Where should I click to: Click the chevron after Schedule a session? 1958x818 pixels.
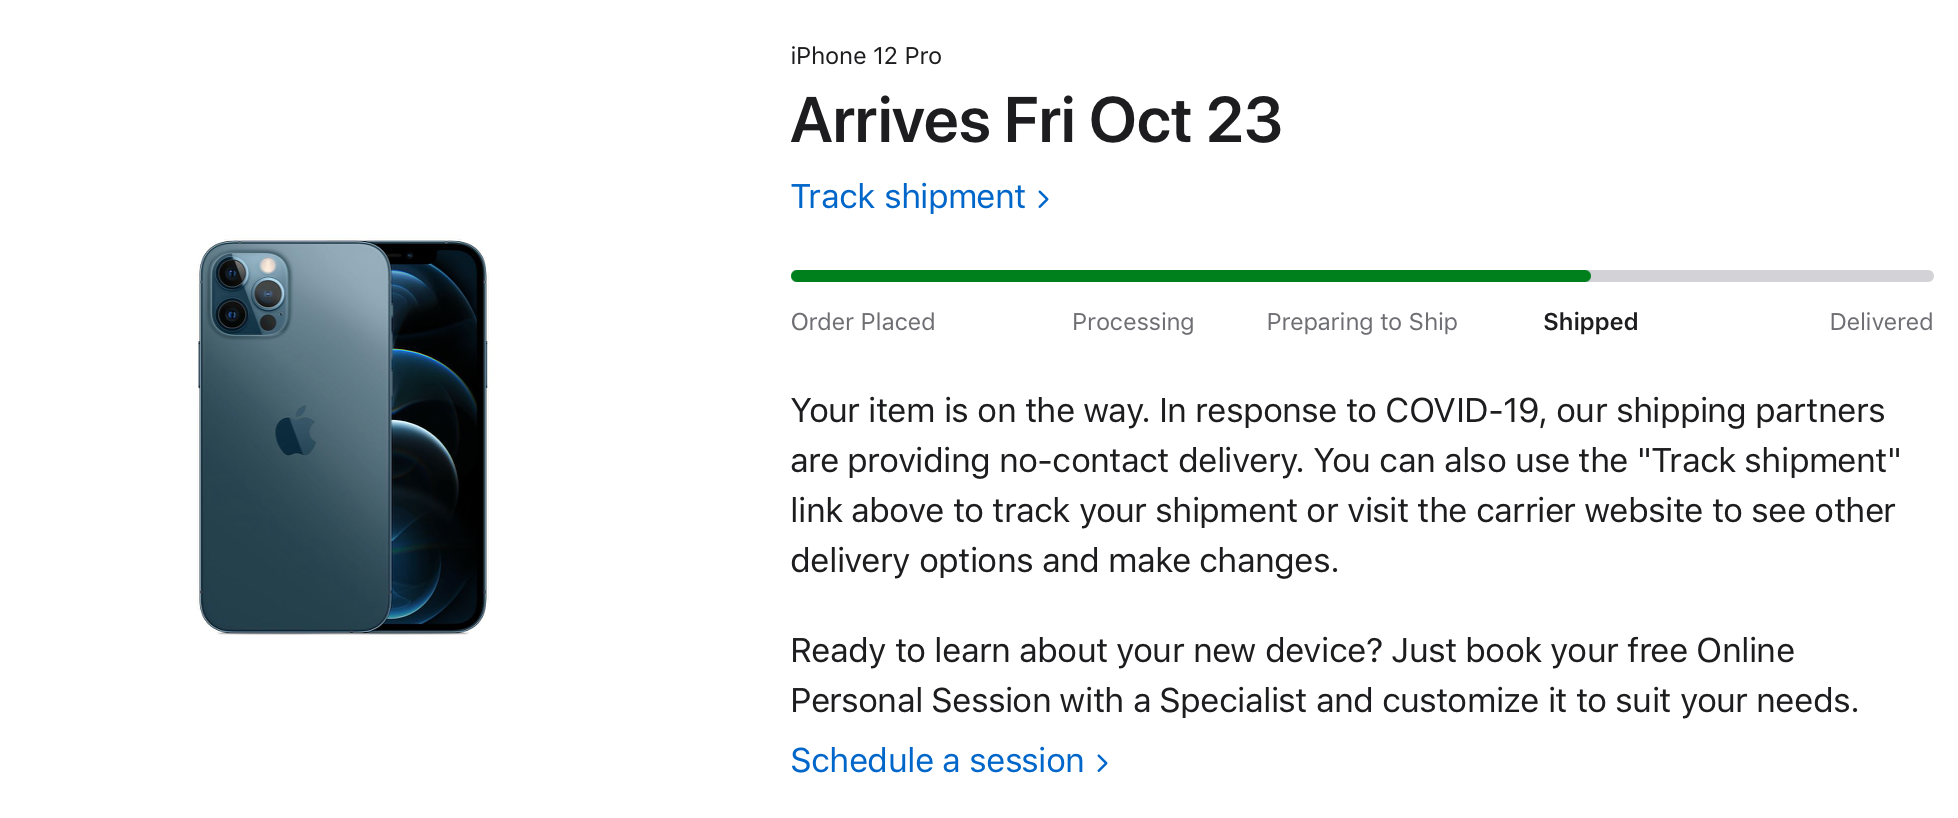tap(1103, 763)
